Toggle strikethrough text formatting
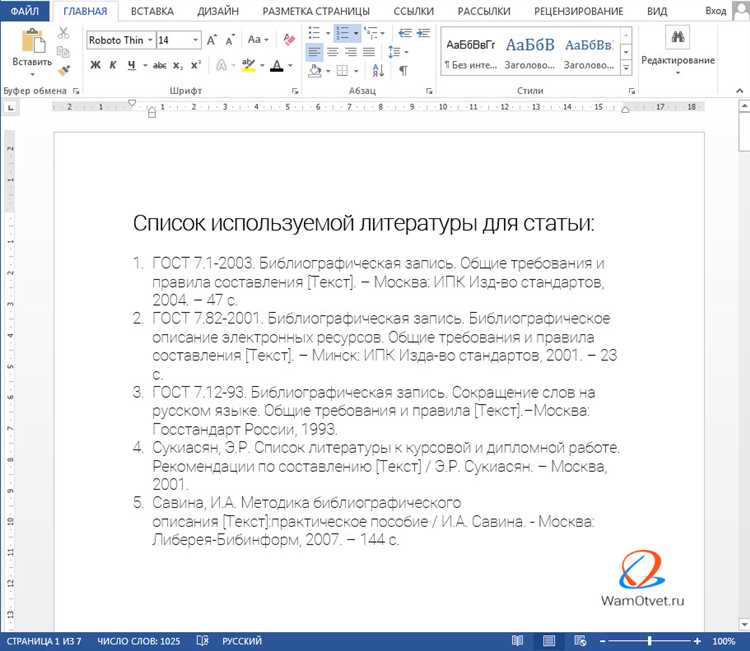Image resolution: width=750 pixels, height=651 pixels. click(x=159, y=65)
